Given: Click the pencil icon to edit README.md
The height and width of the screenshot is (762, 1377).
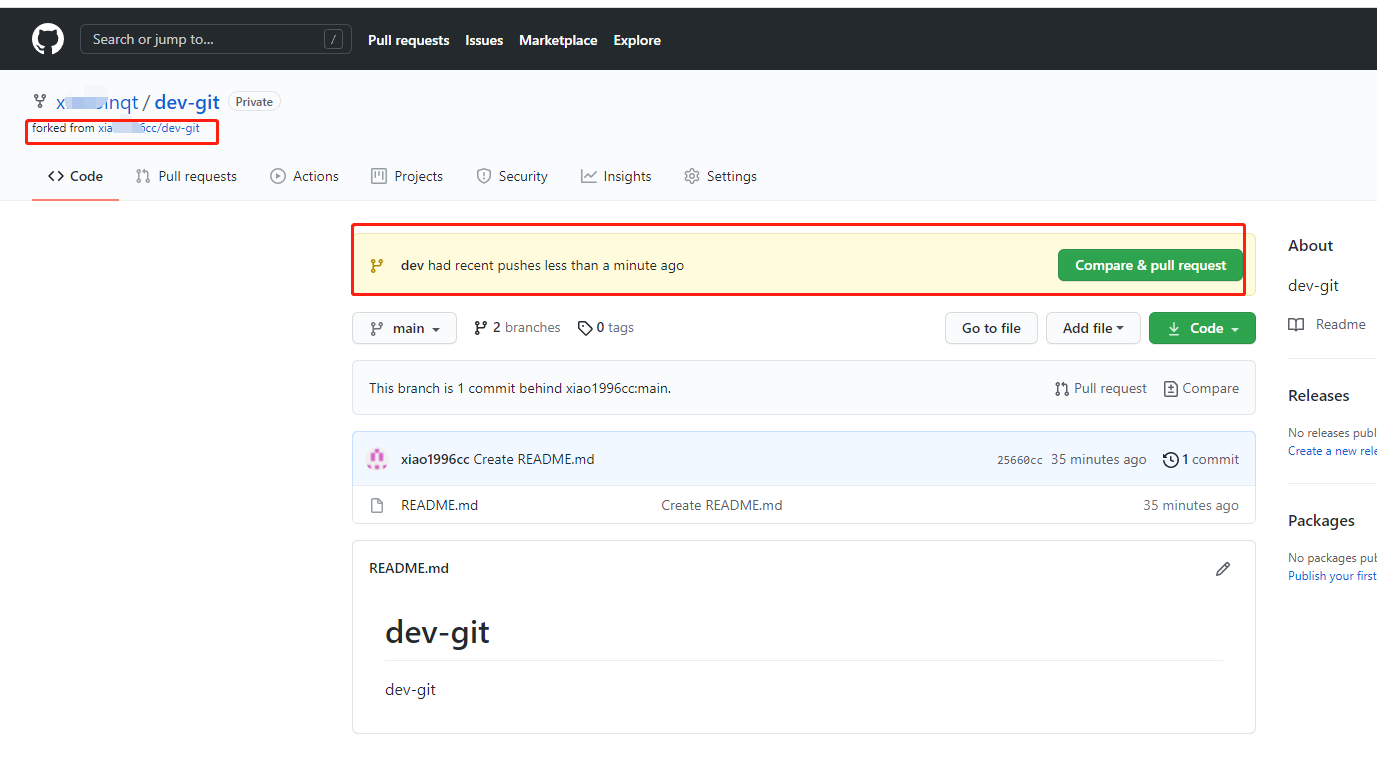Looking at the screenshot, I should click(1223, 568).
